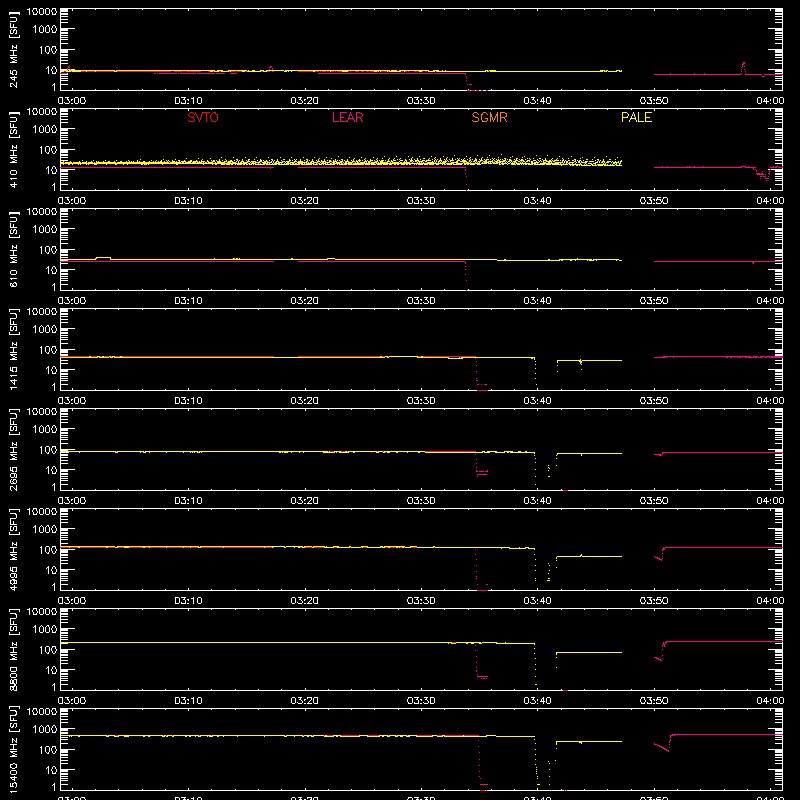Click the 03:10 time label under 8800 MHz plot
Screen dimensions: 800x800
[188, 701]
